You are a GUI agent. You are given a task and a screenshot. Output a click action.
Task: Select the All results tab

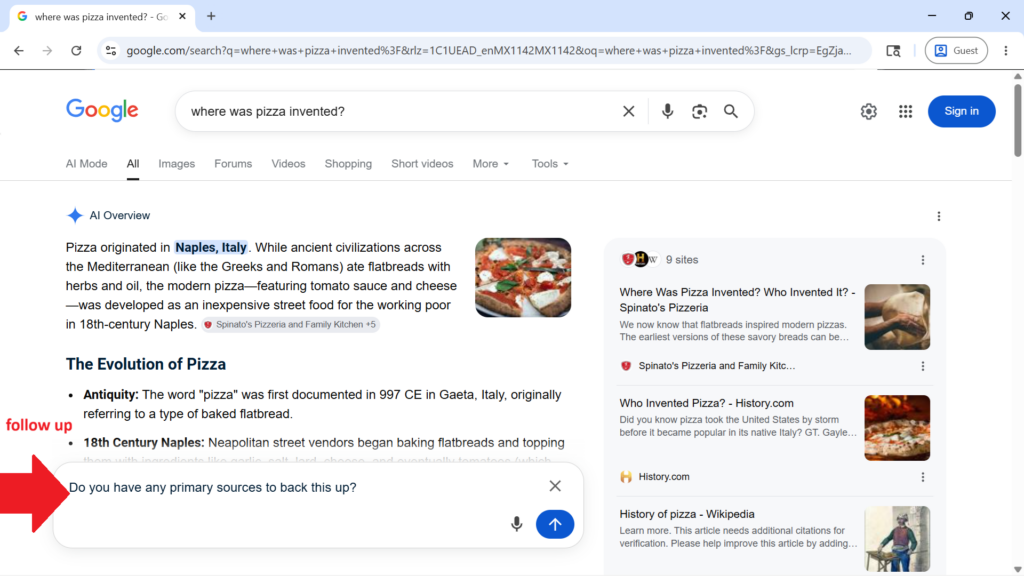133,164
